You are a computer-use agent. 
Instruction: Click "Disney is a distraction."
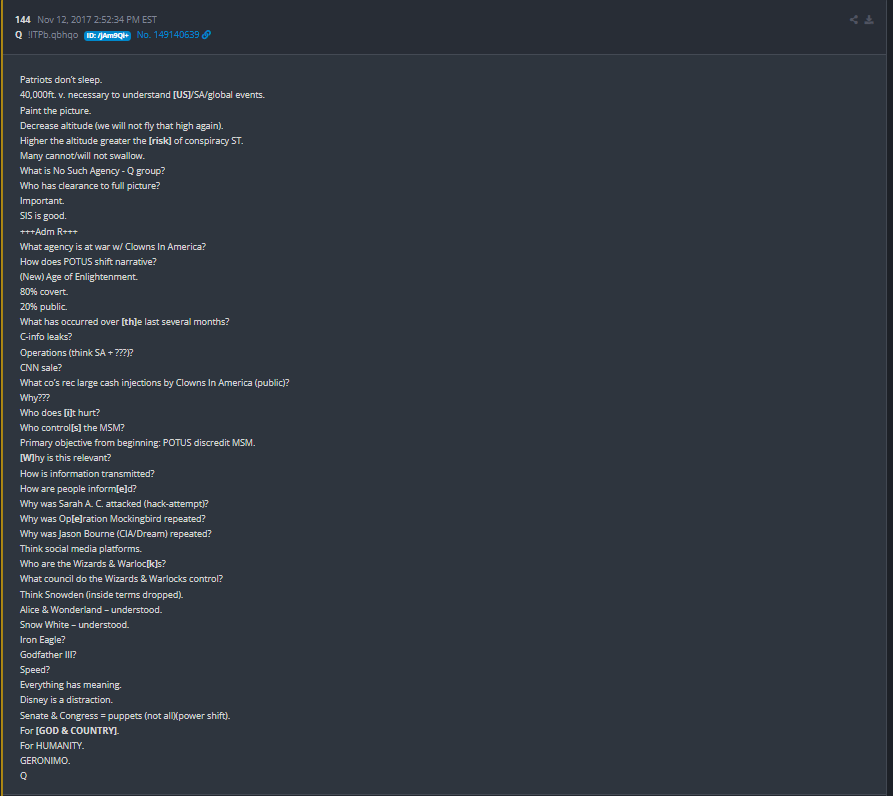66,700
